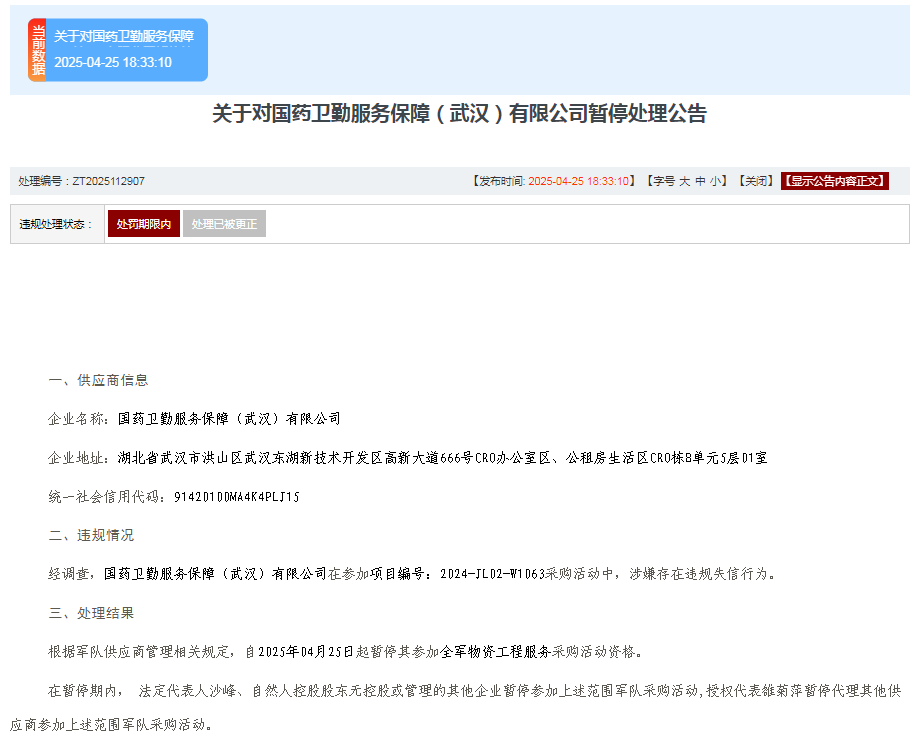Set font size to 大
918x740 pixels.
pos(685,181)
